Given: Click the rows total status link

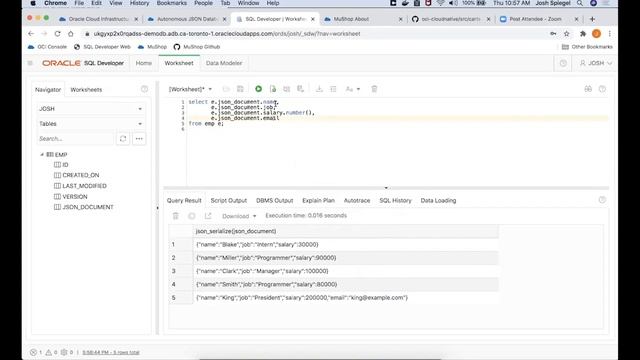Looking at the screenshot, I should click(x=111, y=352).
